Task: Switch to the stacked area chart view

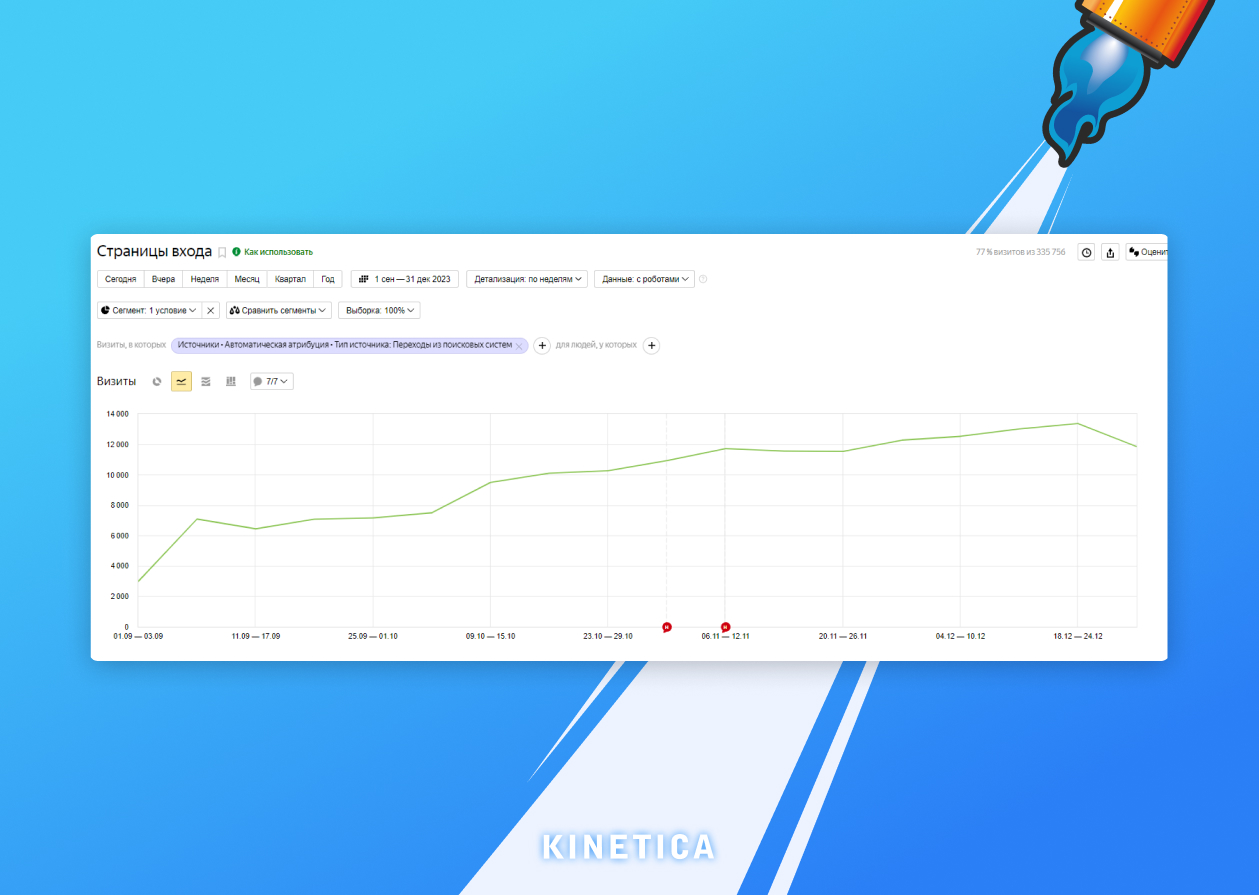Action: click(205, 381)
